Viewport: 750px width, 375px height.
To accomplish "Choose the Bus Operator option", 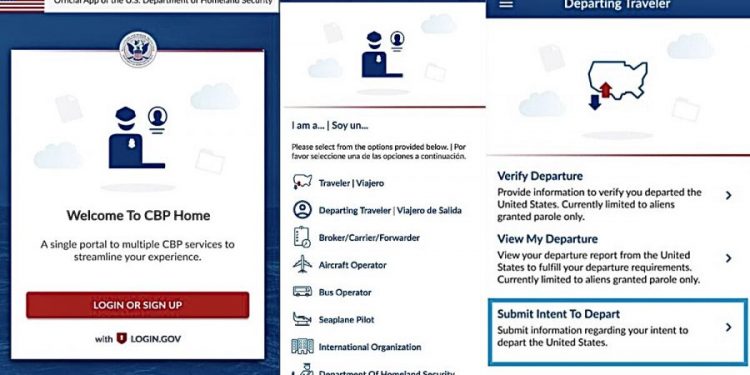I will pyautogui.click(x=345, y=292).
